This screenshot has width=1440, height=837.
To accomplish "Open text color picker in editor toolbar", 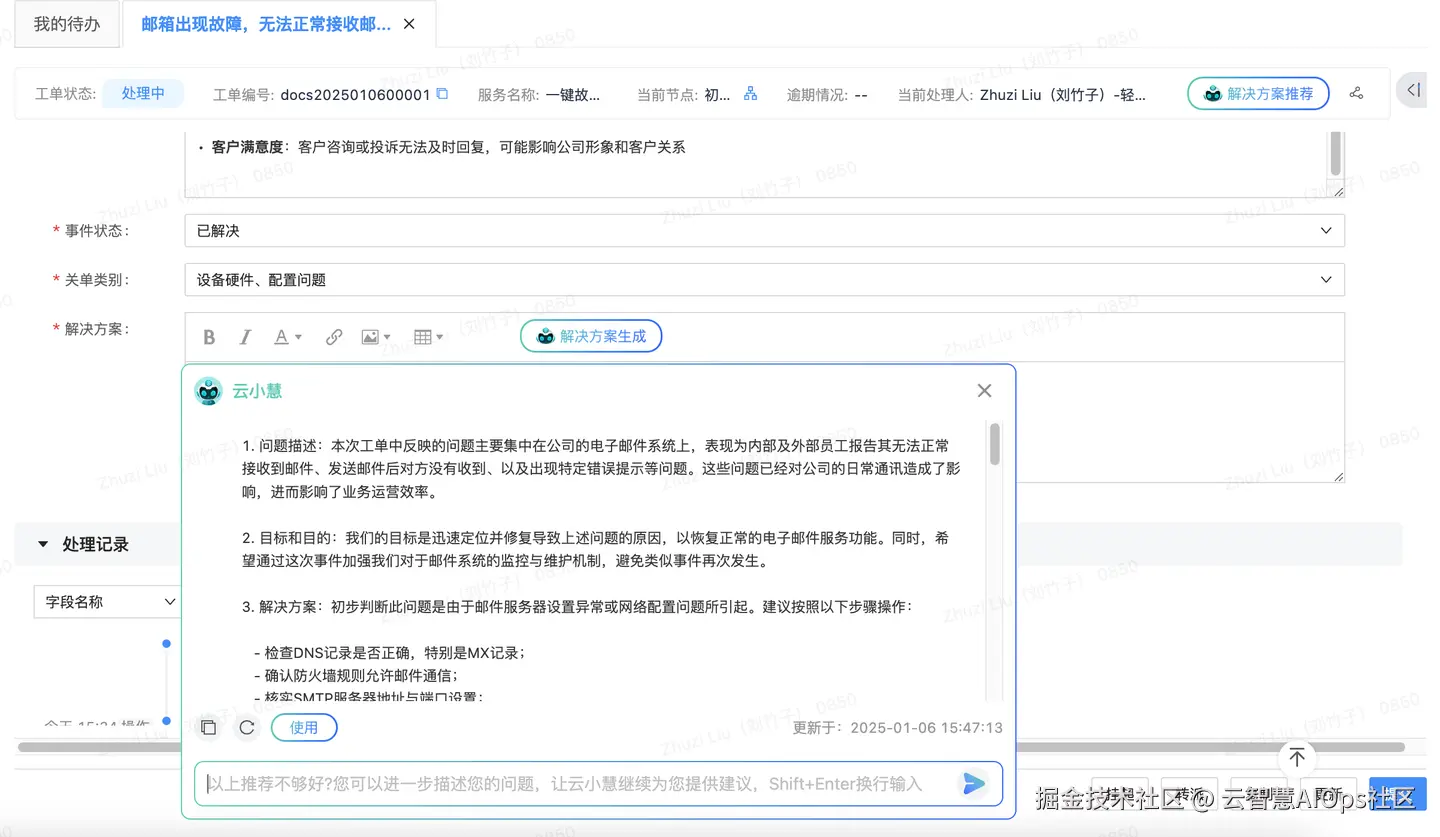I will [287, 337].
